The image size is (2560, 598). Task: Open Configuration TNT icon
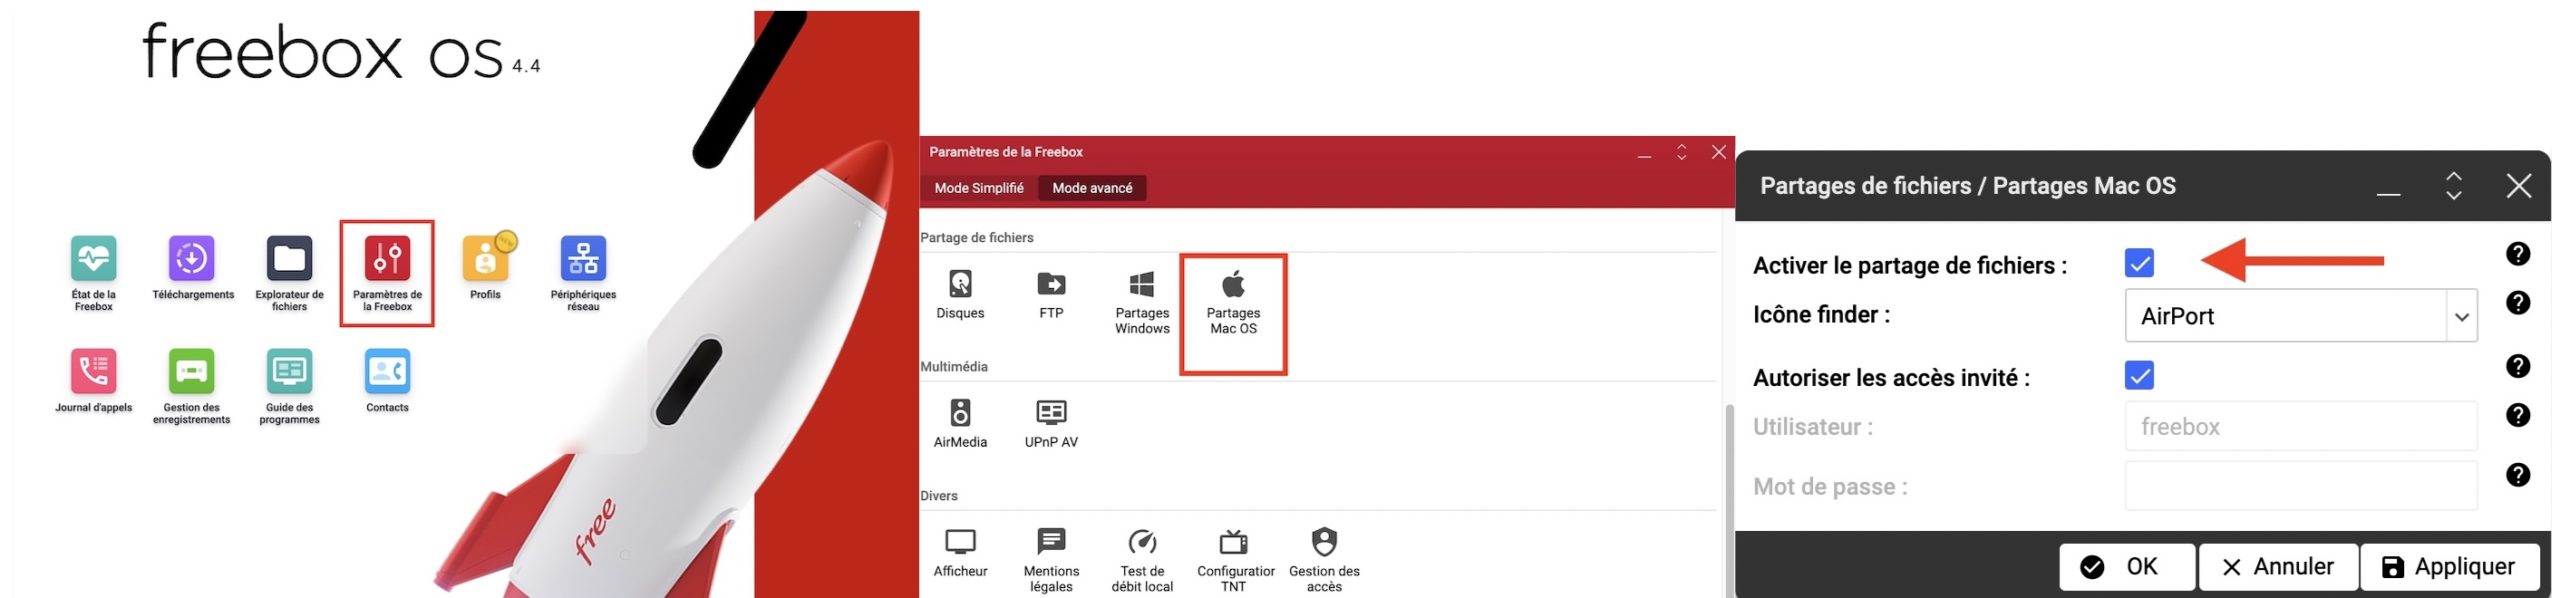tap(1233, 542)
